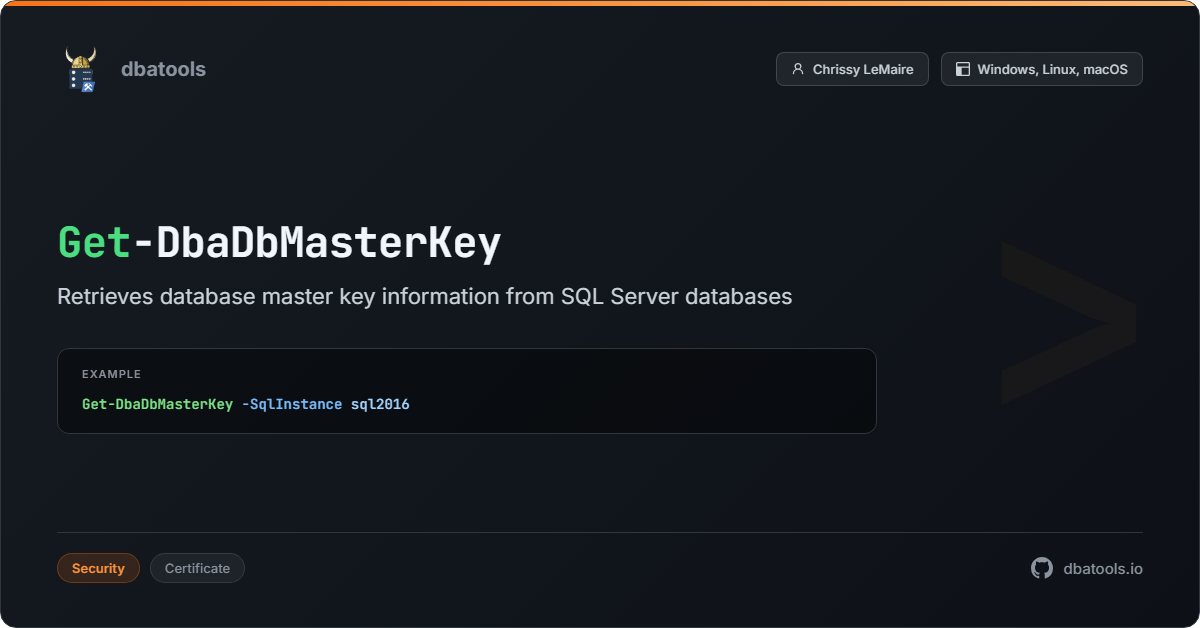The width and height of the screenshot is (1200, 628).
Task: Click the sql2016 value in example
Action: click(380, 404)
